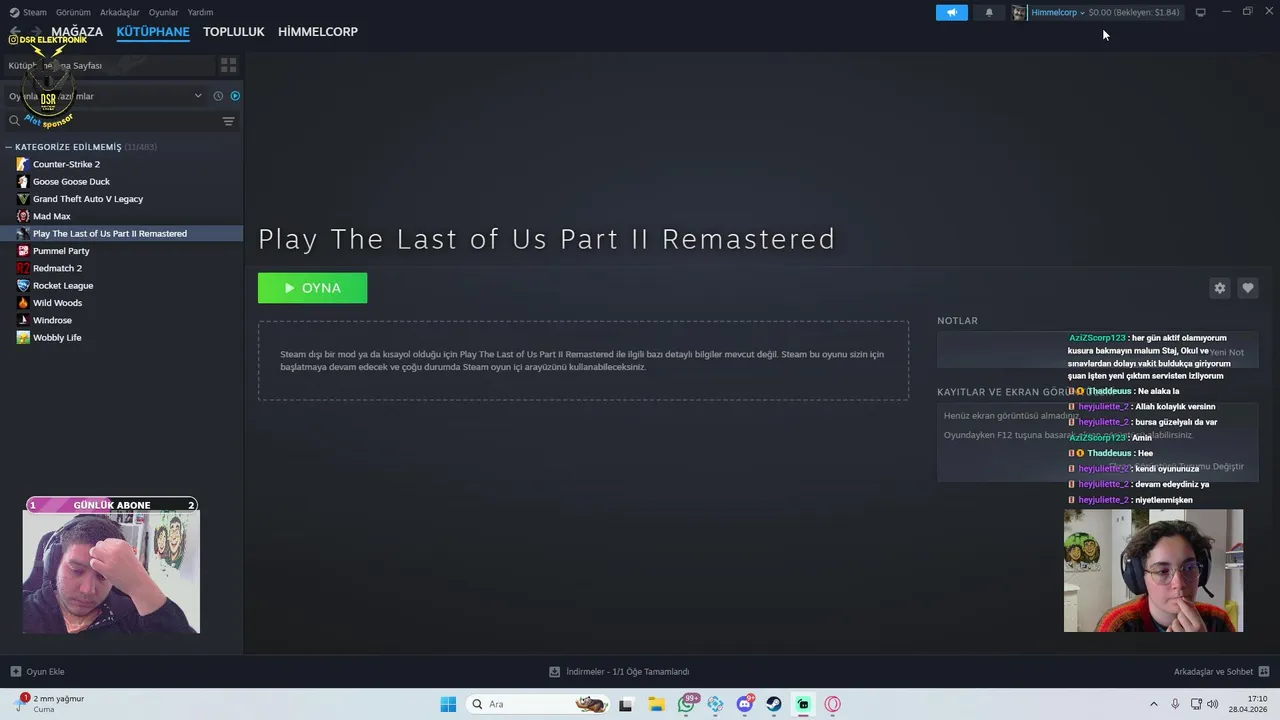Open Task View on the taskbar
1280x720 pixels.
[625, 704]
